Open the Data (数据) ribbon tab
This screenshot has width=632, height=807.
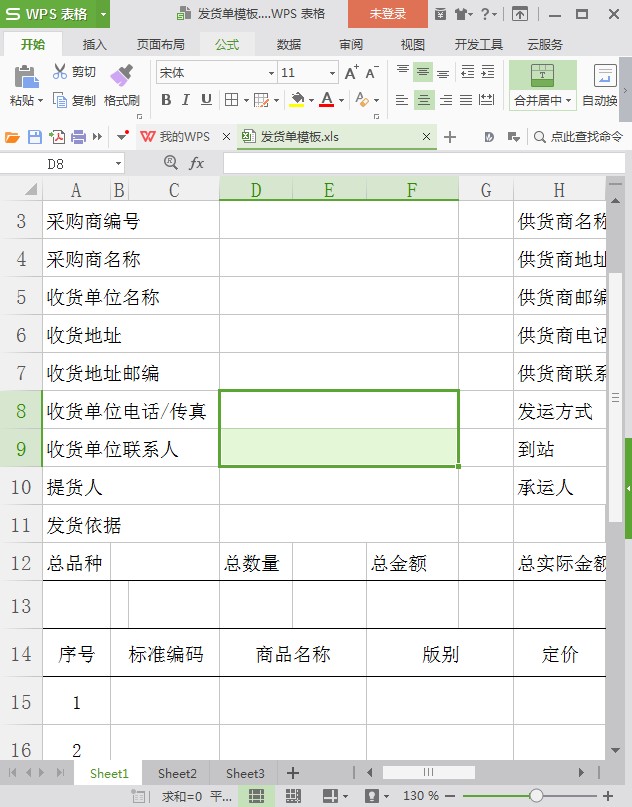coord(289,45)
